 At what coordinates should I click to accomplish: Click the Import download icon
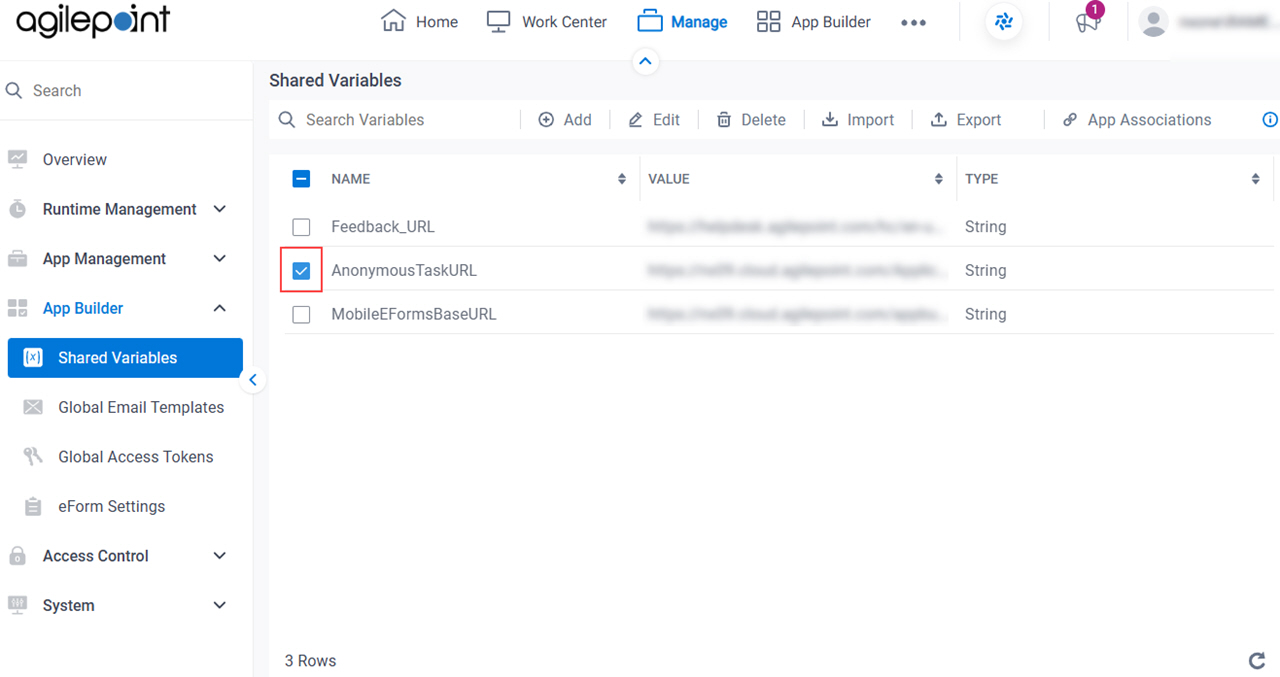pos(830,120)
